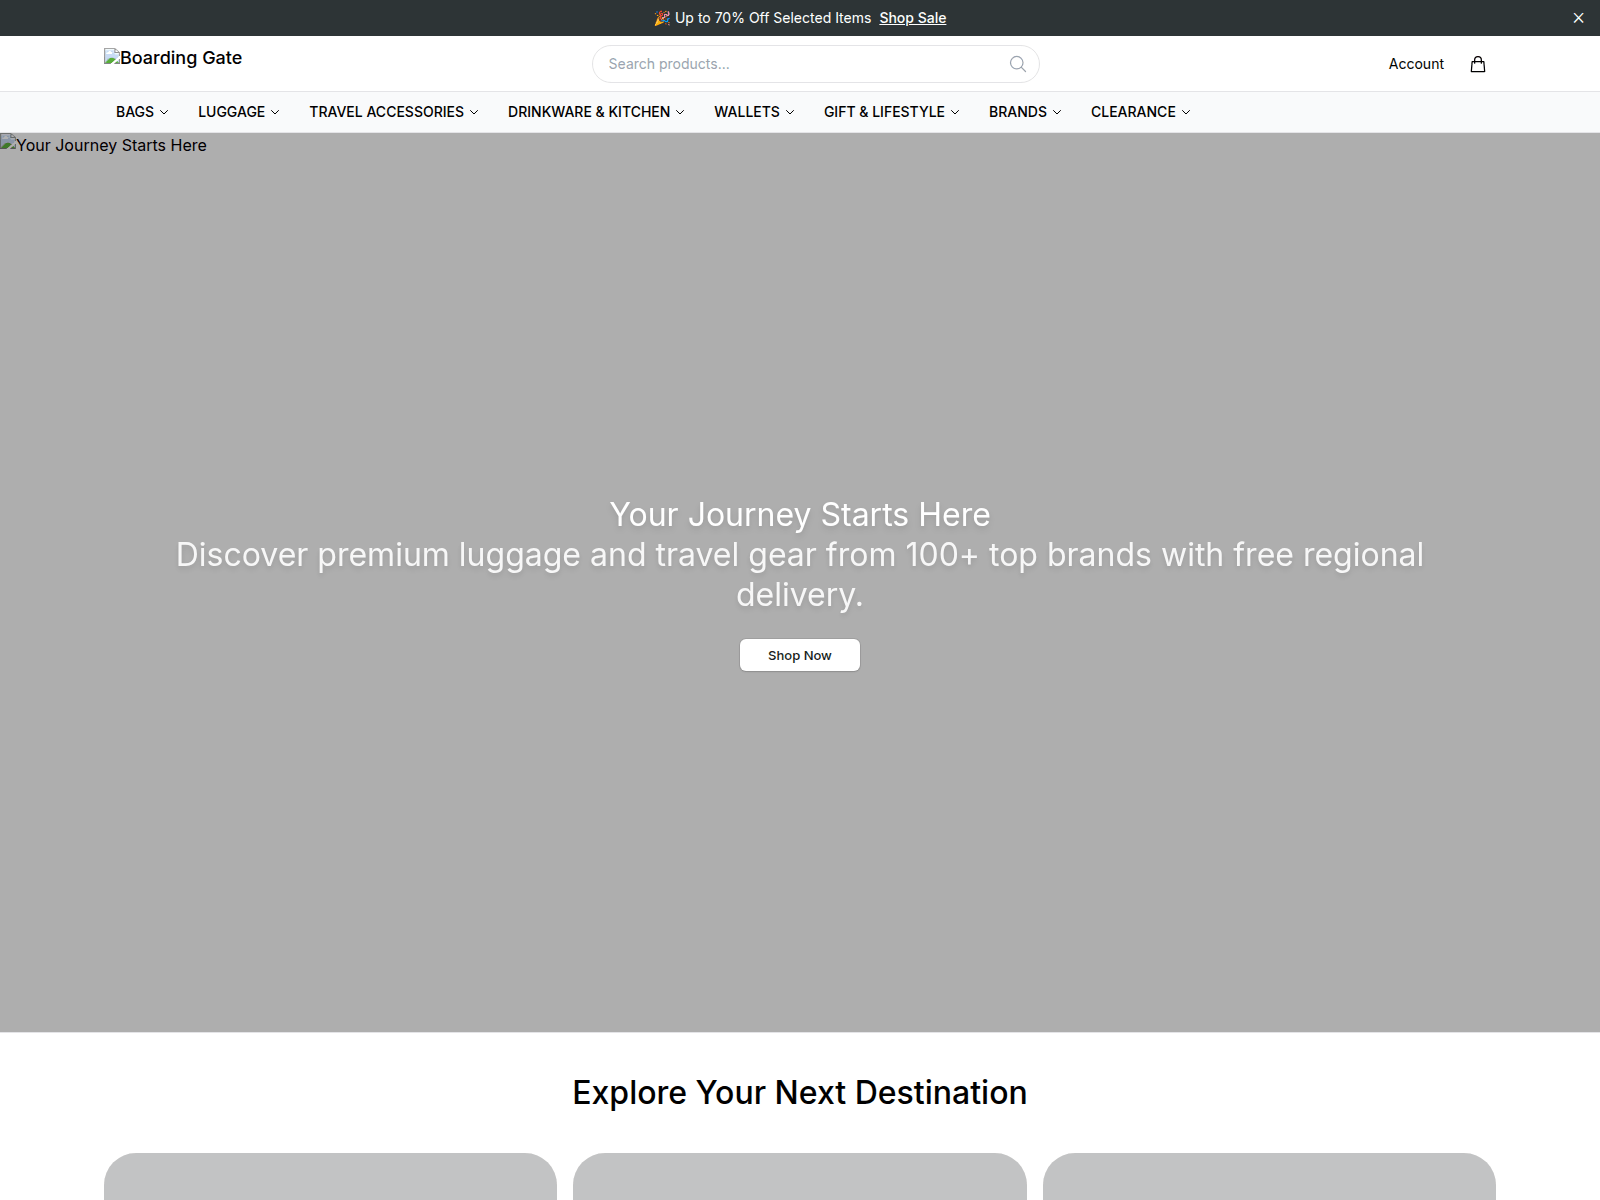Image resolution: width=1600 pixels, height=1200 pixels.
Task: Click the Shop Now button
Action: coord(800,655)
